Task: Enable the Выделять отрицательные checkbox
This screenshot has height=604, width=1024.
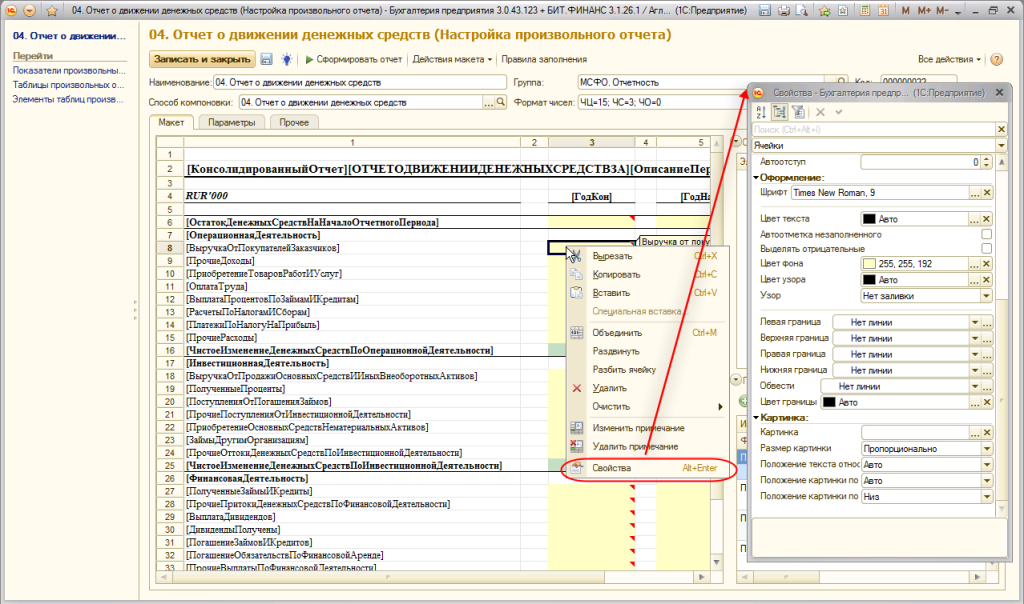Action: pyautogui.click(x=987, y=248)
